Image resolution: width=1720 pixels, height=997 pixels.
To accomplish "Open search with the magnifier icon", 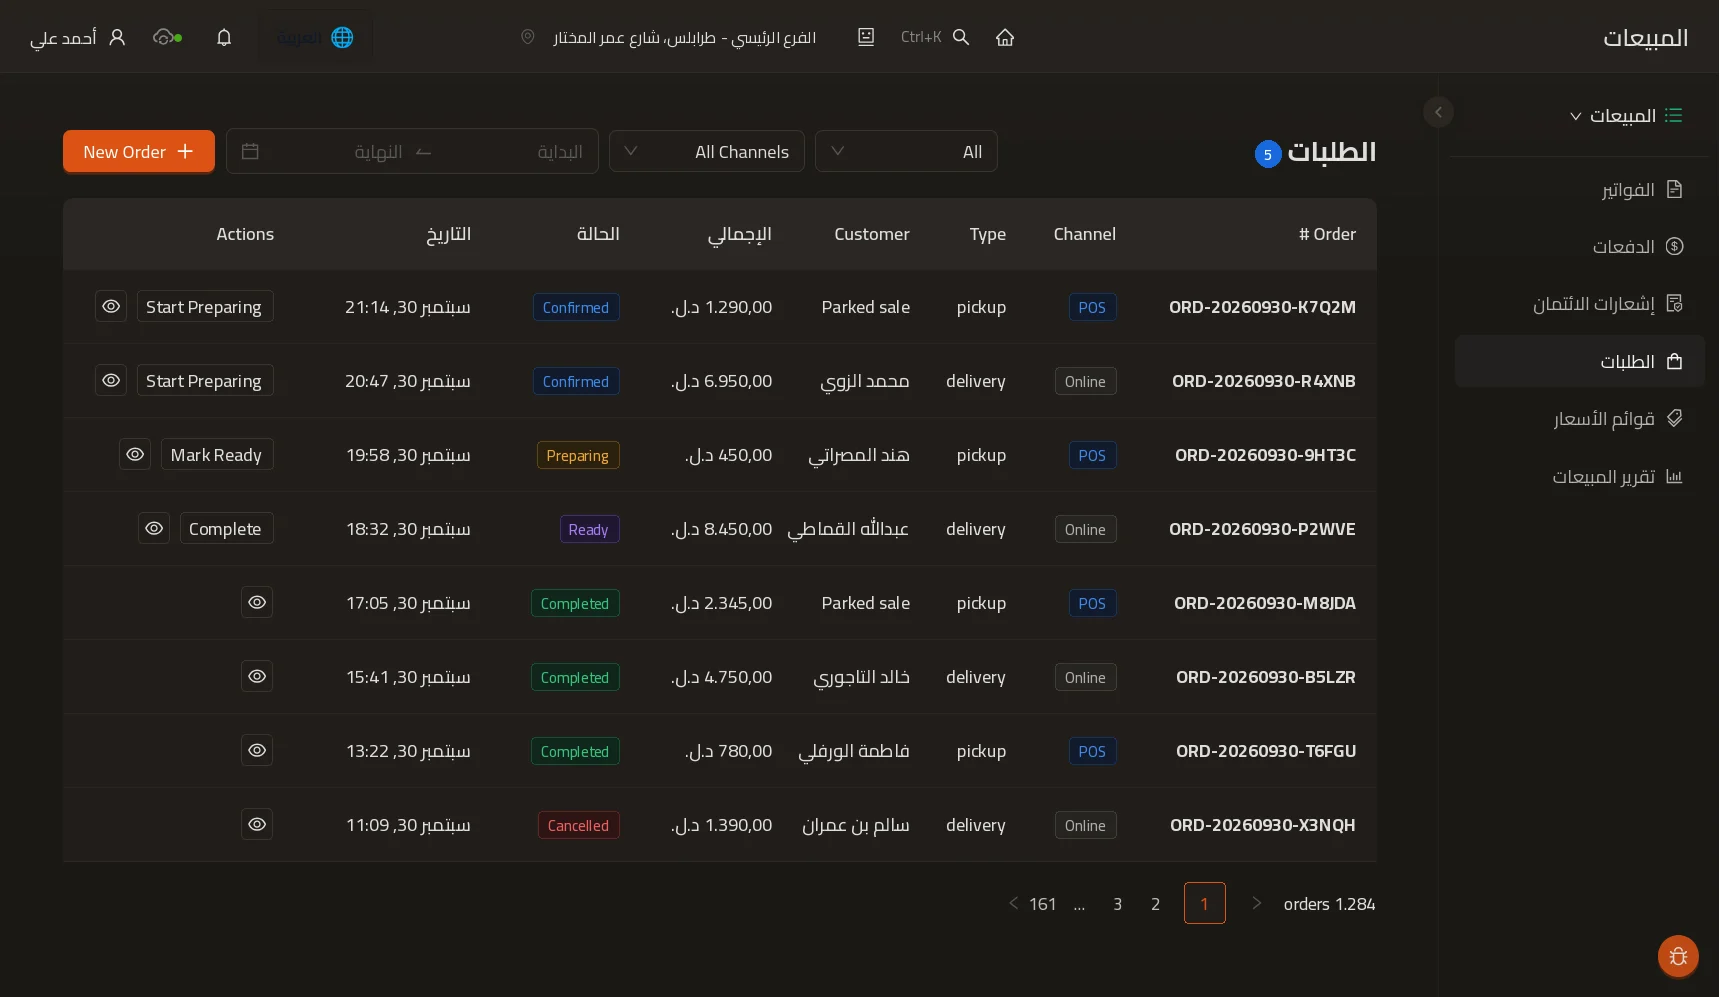I will click(x=961, y=37).
